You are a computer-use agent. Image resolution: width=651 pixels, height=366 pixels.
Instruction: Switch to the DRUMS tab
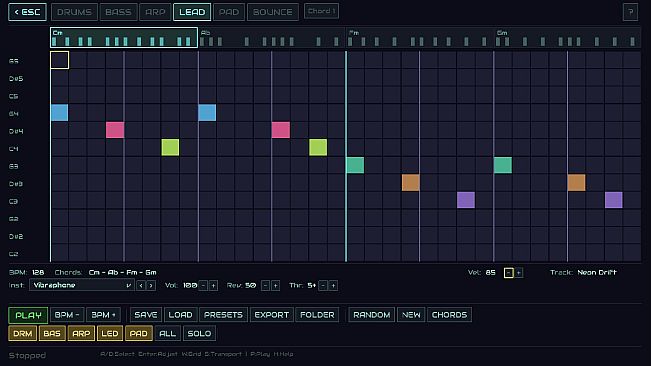pyautogui.click(x=74, y=12)
